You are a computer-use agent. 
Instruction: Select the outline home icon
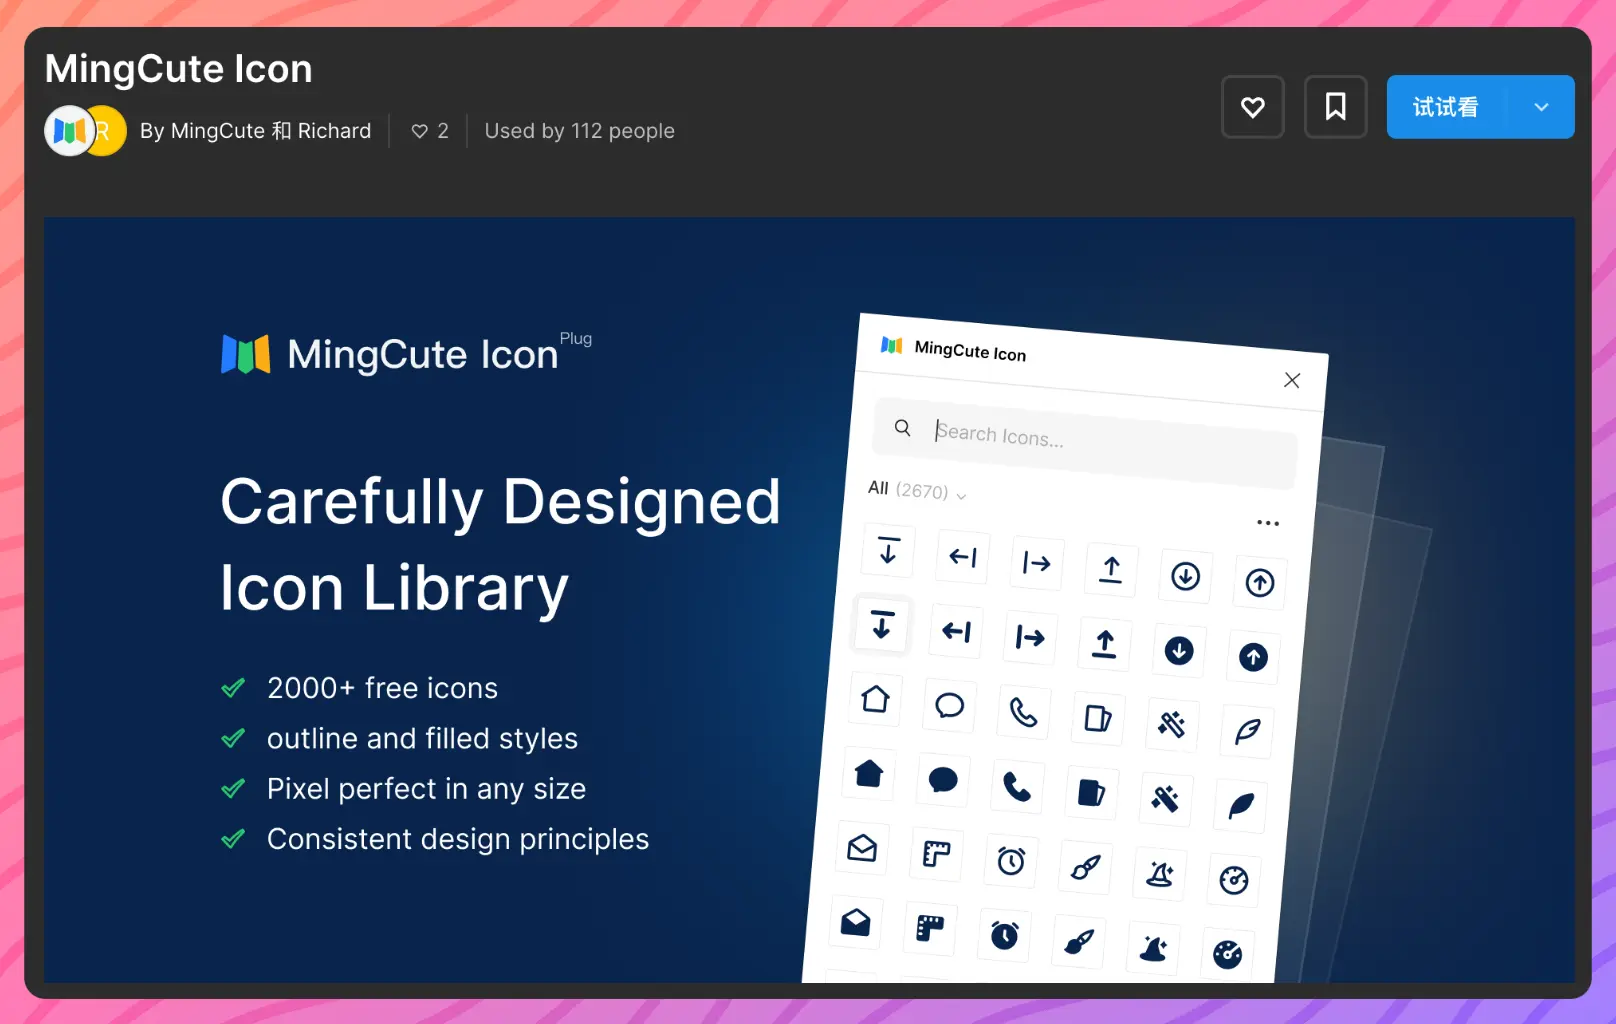(875, 698)
